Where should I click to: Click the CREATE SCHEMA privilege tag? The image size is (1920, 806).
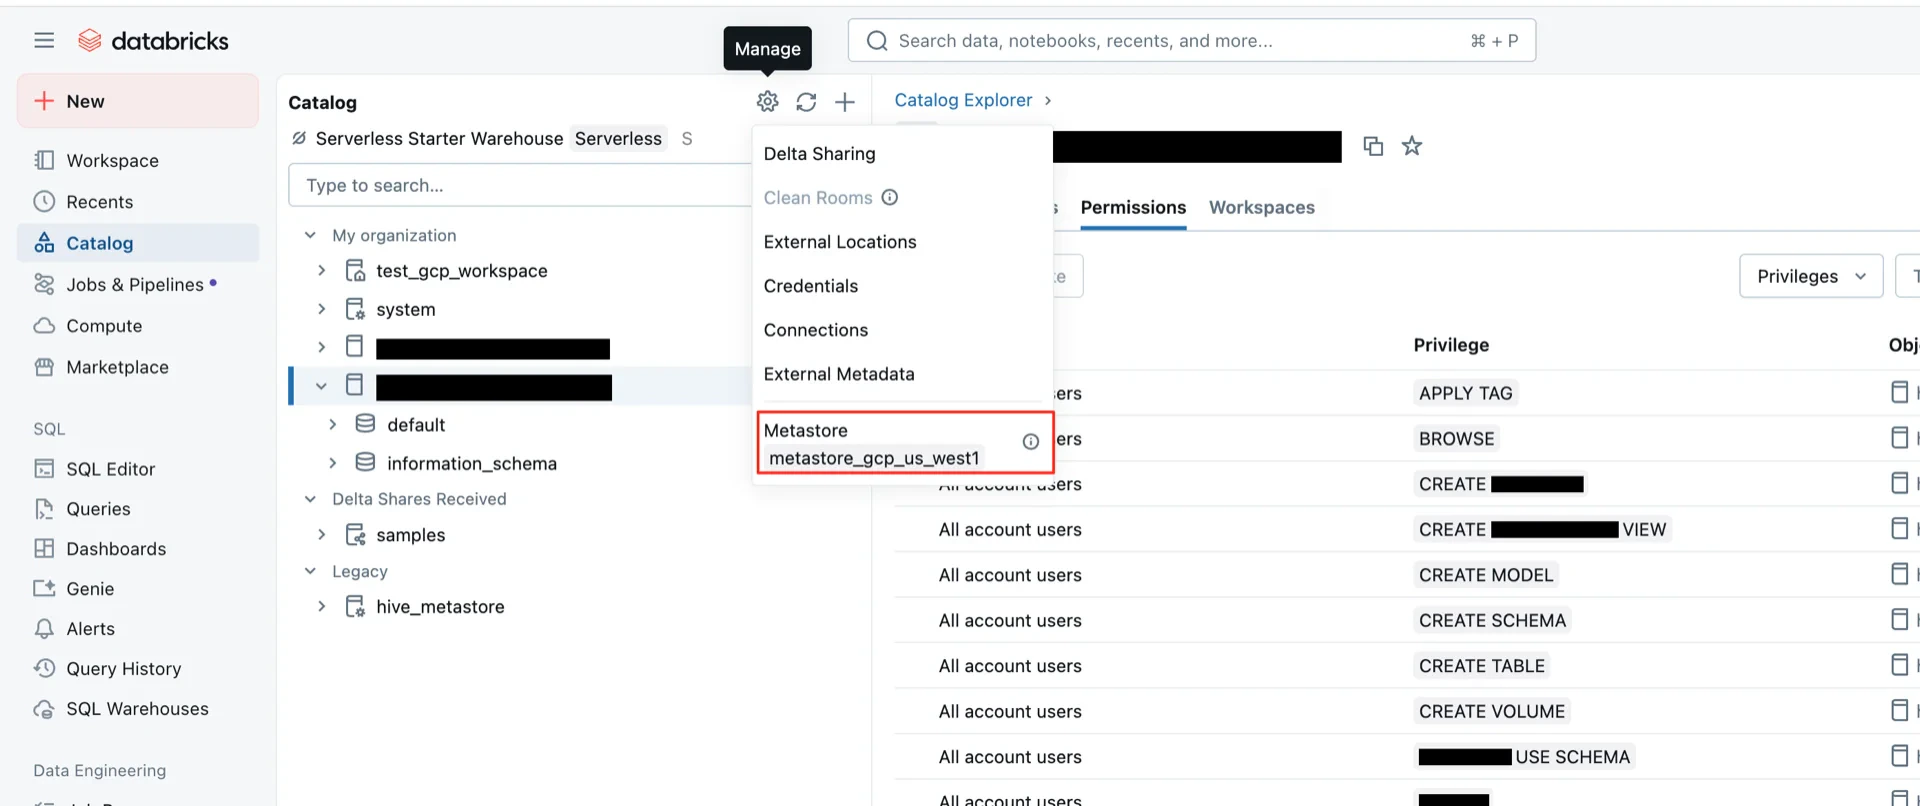point(1492,620)
